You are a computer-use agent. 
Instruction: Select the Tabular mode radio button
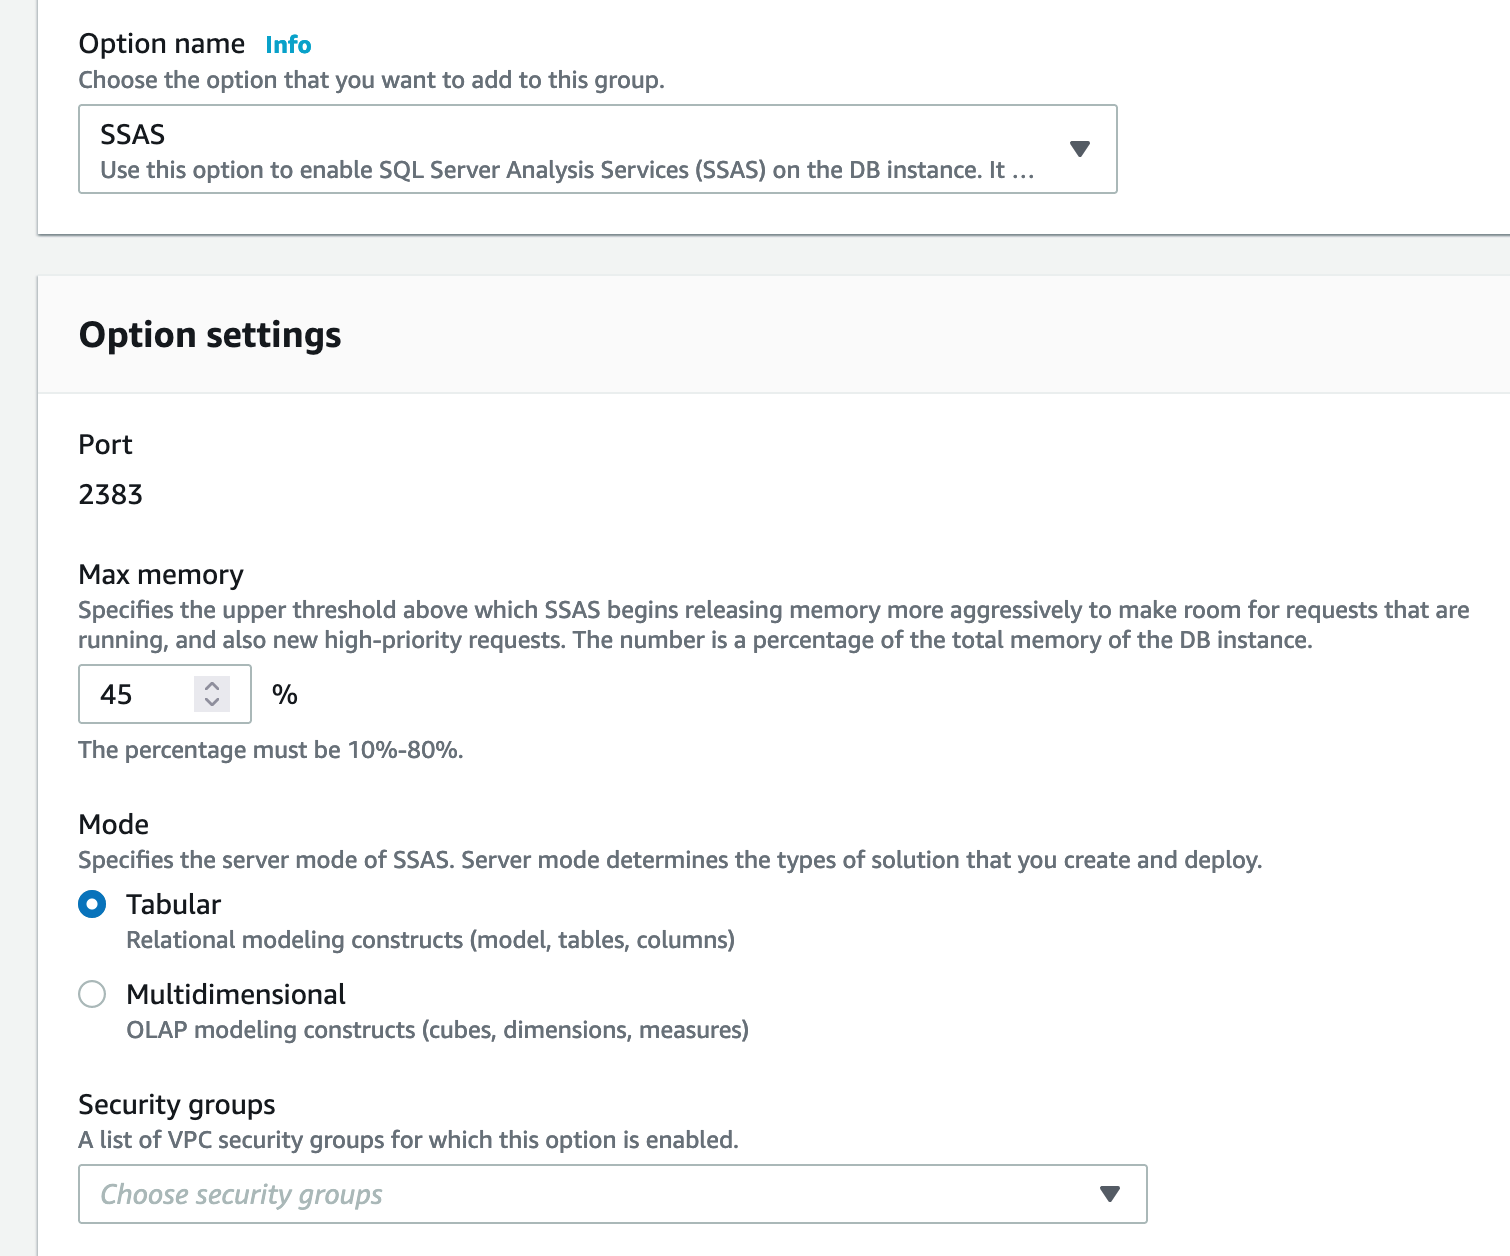(92, 905)
